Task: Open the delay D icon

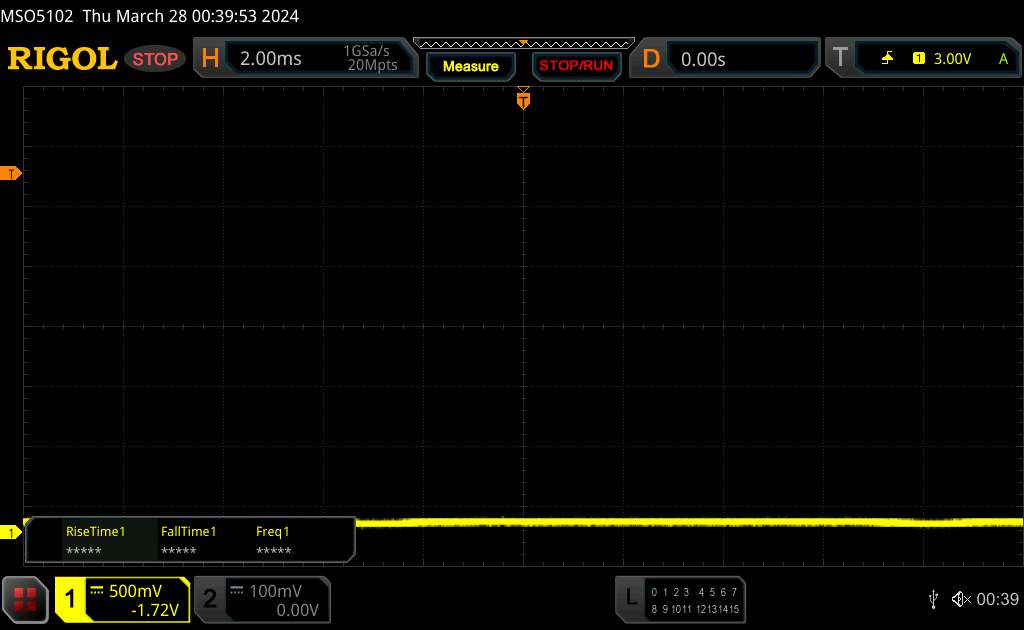Action: tap(650, 59)
